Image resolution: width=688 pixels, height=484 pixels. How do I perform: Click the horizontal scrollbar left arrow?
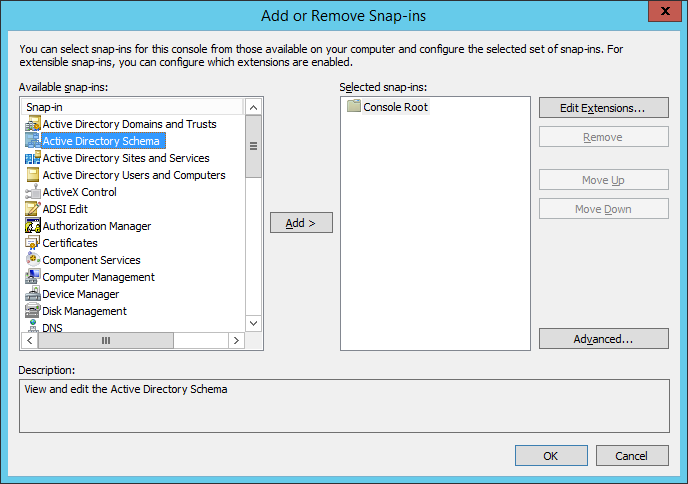30,340
